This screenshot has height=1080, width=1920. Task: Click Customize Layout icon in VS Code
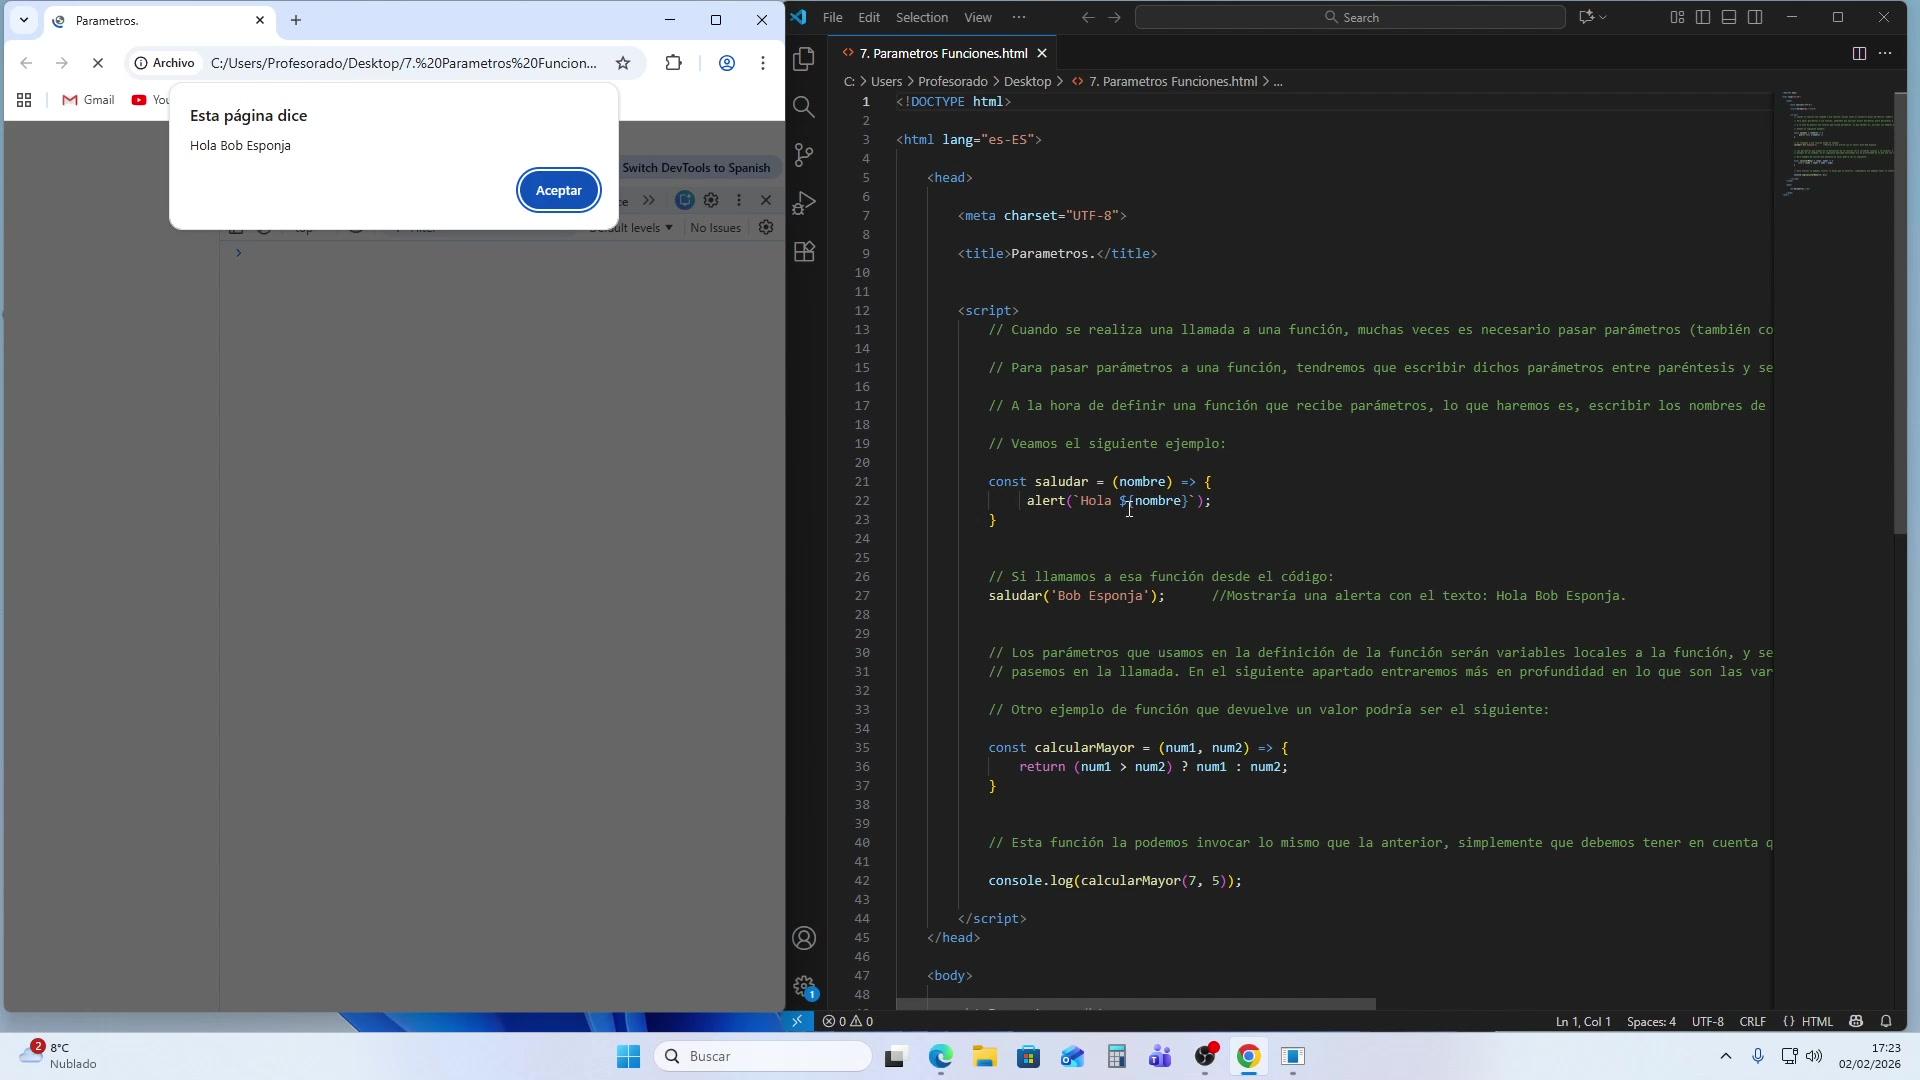[1677, 17]
